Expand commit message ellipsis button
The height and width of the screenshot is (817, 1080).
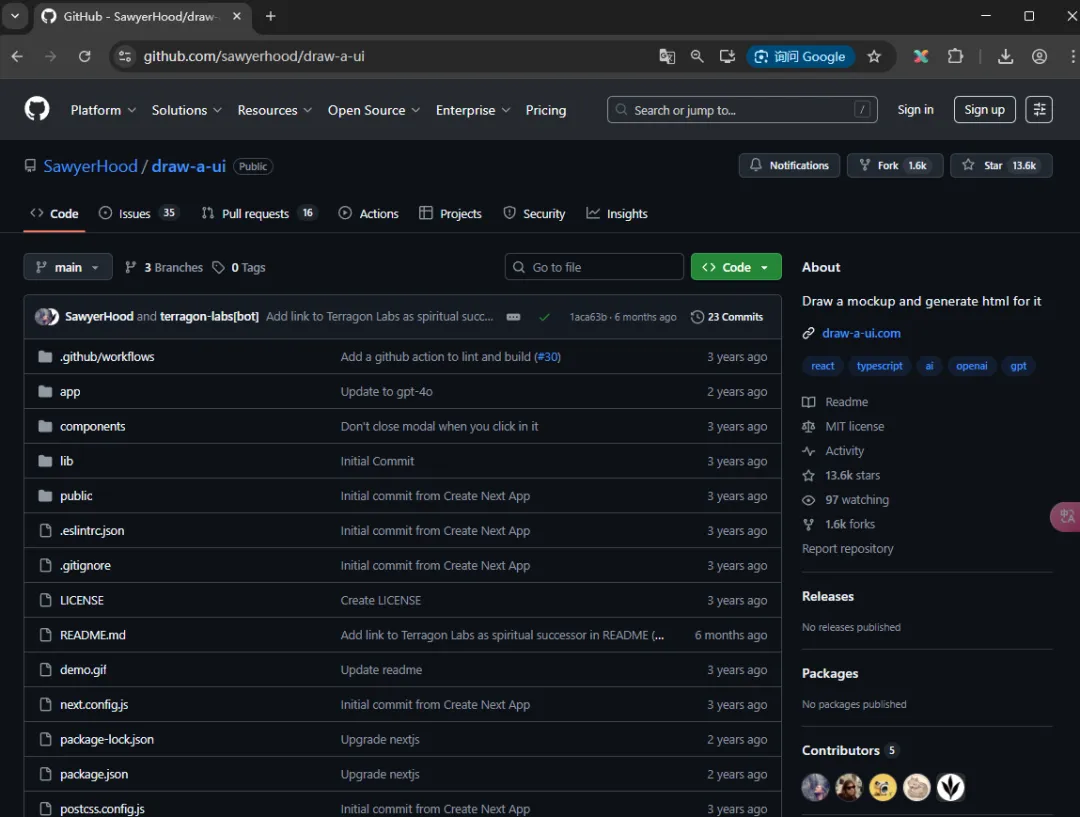pos(513,317)
